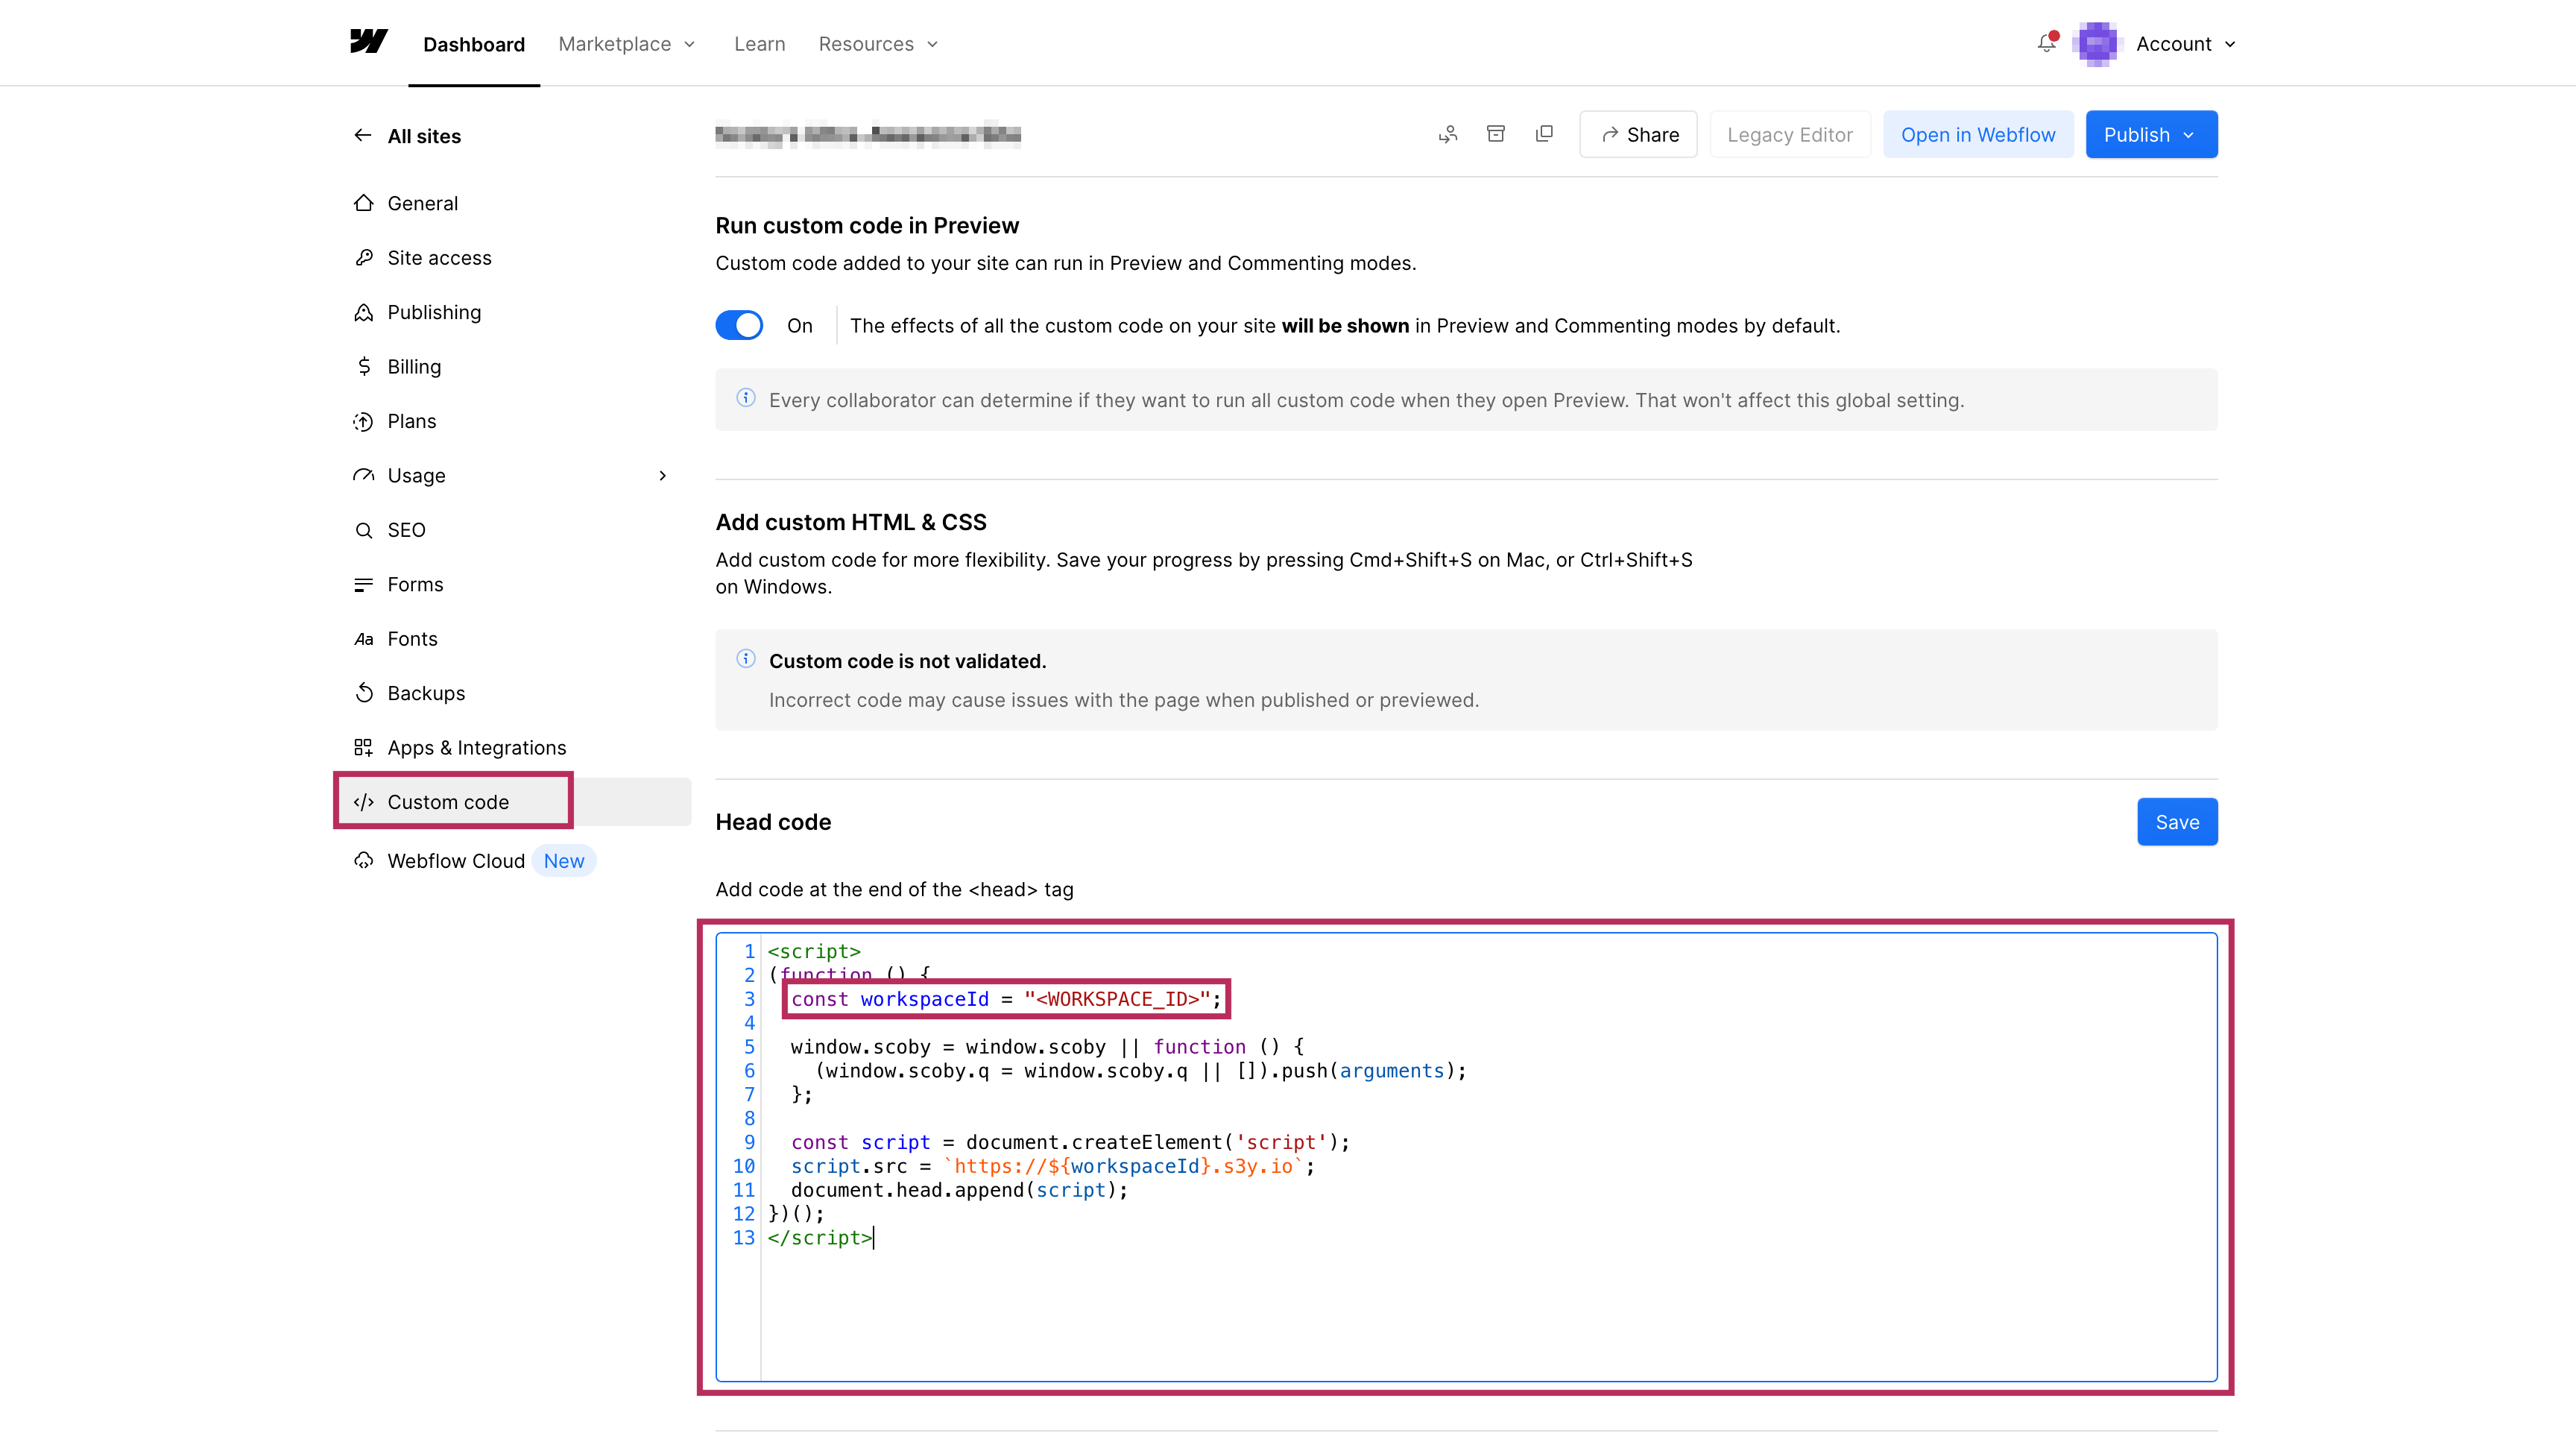Click the duplicate site icon

tap(1544, 134)
